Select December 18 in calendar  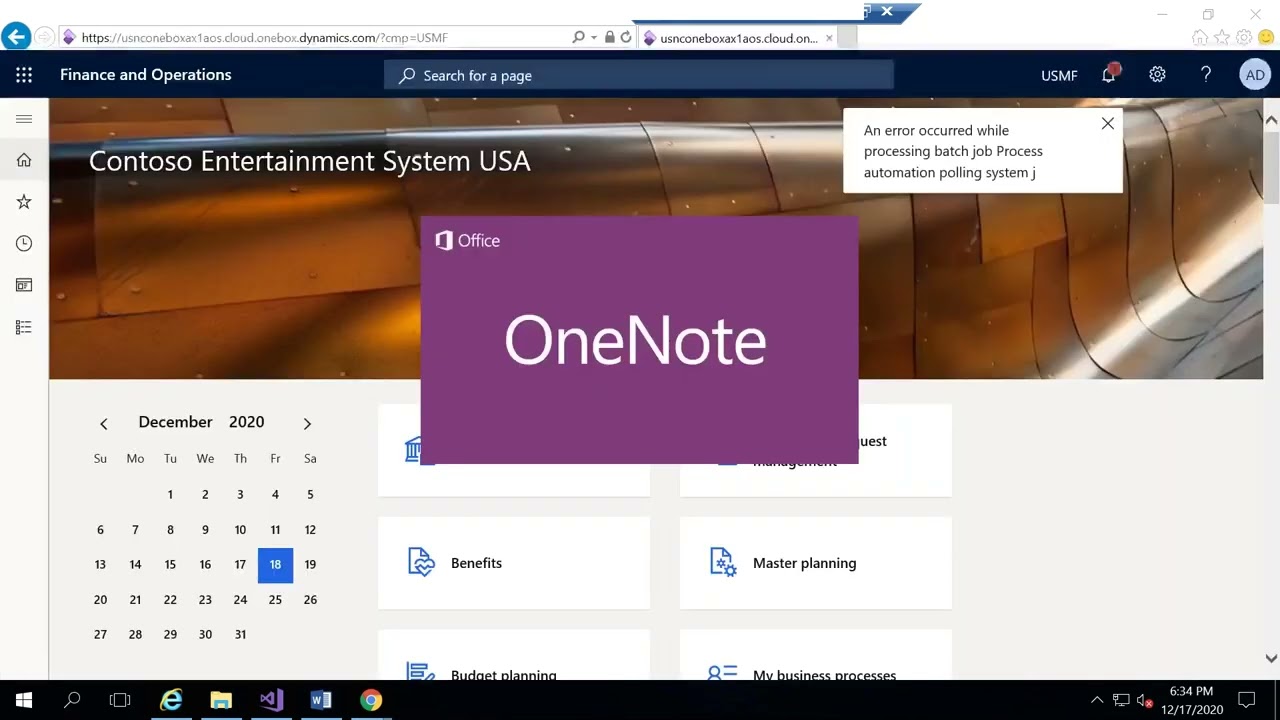coord(275,564)
